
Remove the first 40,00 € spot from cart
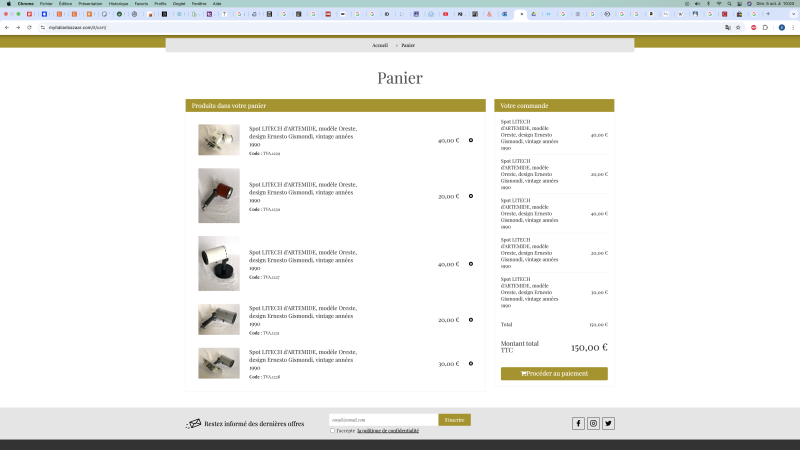[x=471, y=140]
